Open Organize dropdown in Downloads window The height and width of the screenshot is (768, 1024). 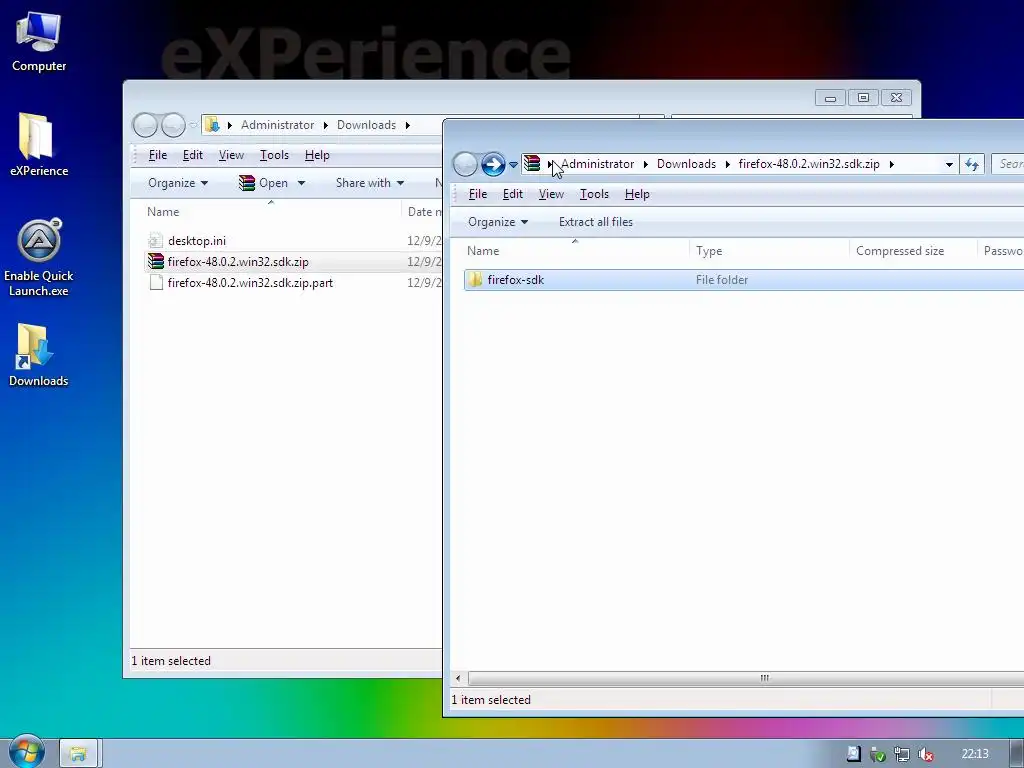pyautogui.click(x=178, y=183)
